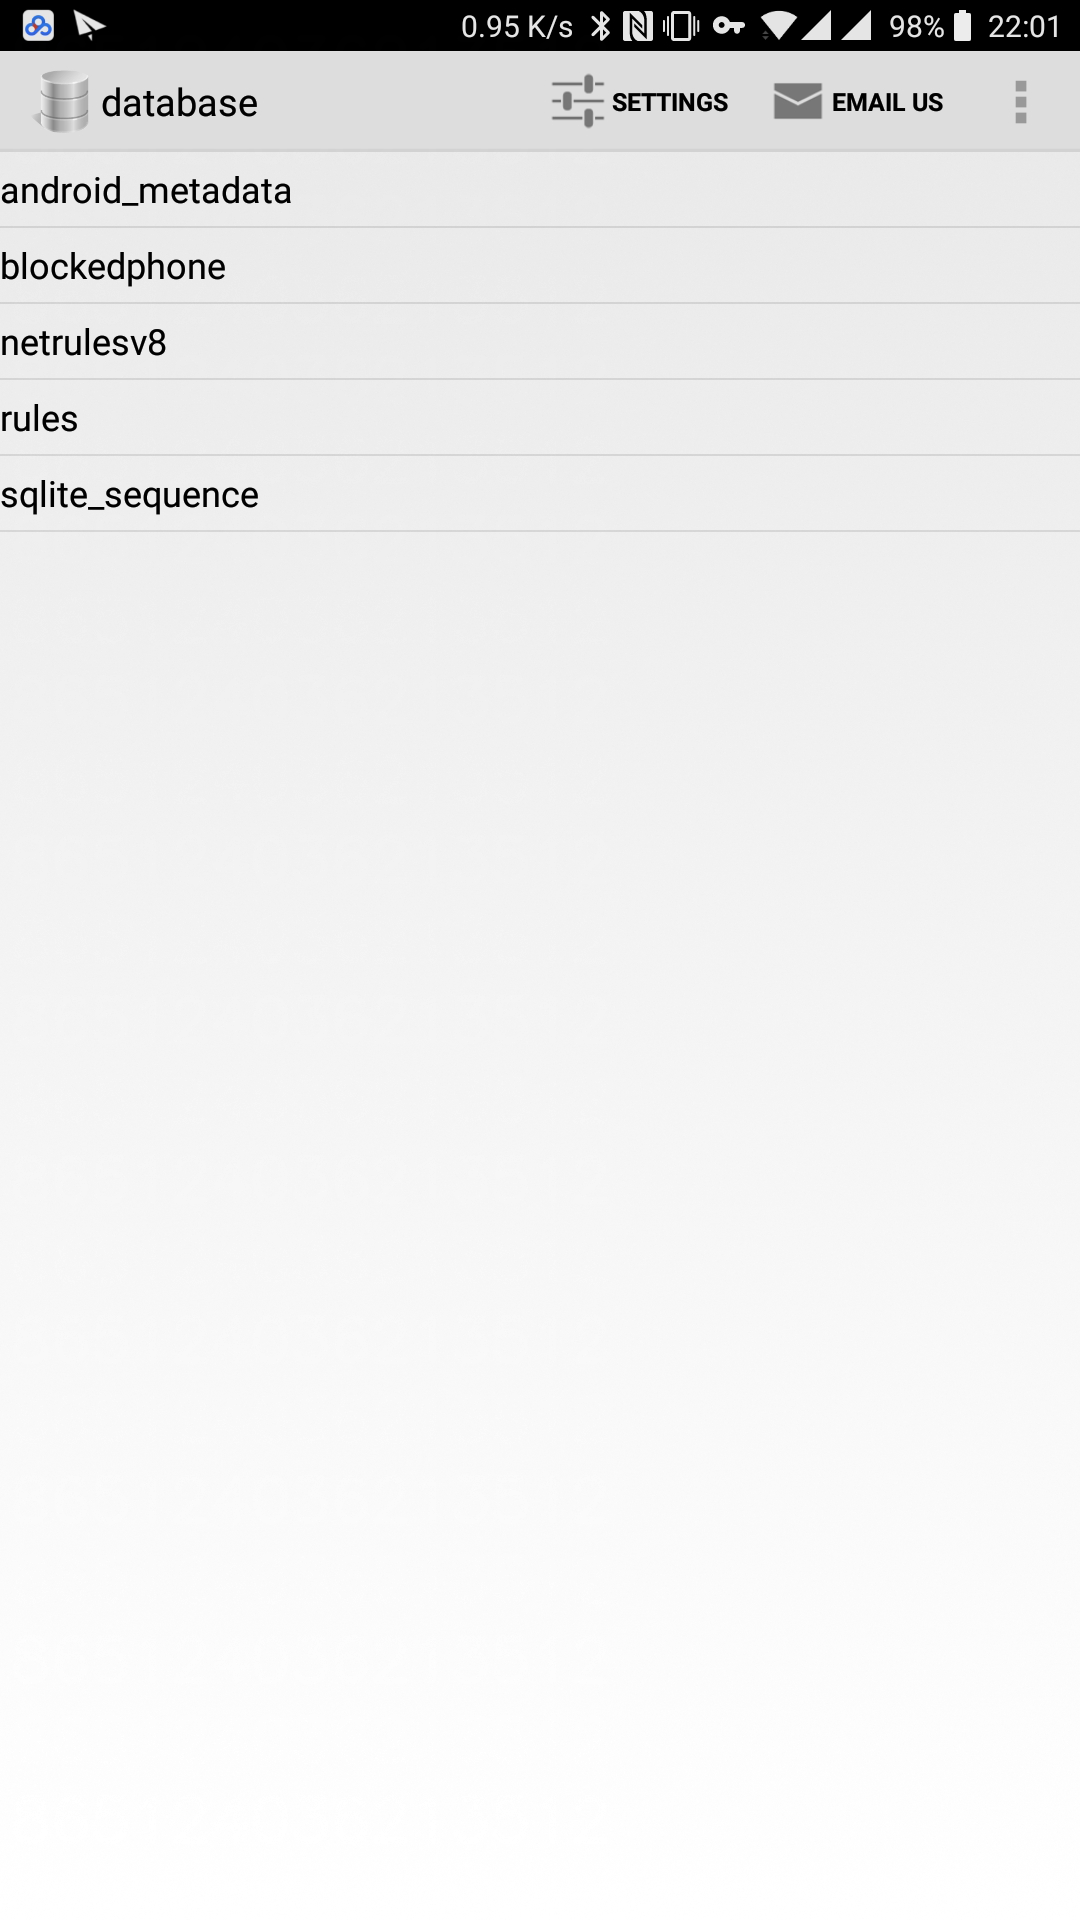
Task: Tap the VPN key status icon
Action: pos(729,26)
